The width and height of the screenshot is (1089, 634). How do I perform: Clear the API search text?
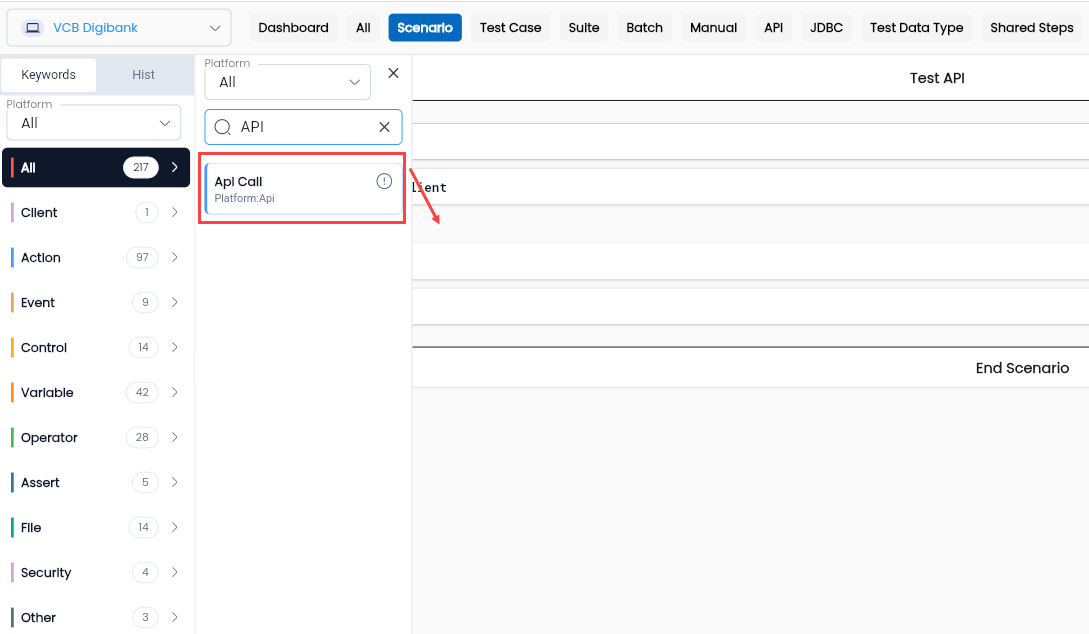(x=384, y=127)
